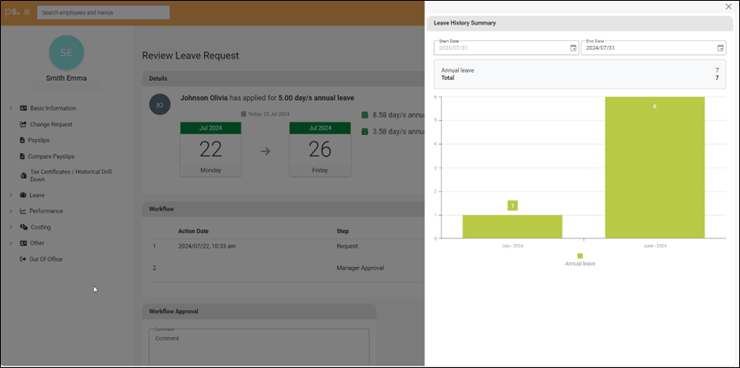The height and width of the screenshot is (368, 740).
Task: Click the Out Of Office exit icon
Action: coord(23,259)
